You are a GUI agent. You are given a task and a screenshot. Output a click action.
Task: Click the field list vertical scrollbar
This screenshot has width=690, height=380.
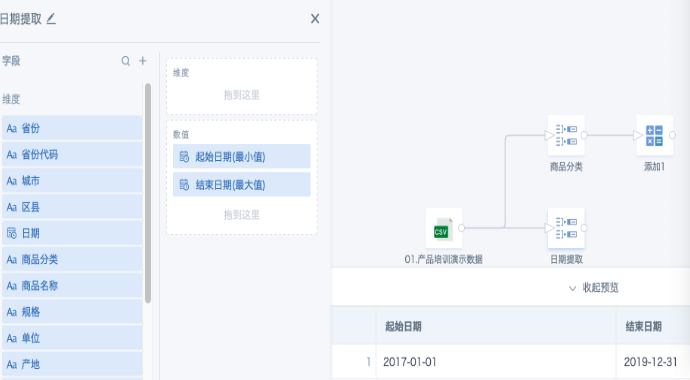148,193
